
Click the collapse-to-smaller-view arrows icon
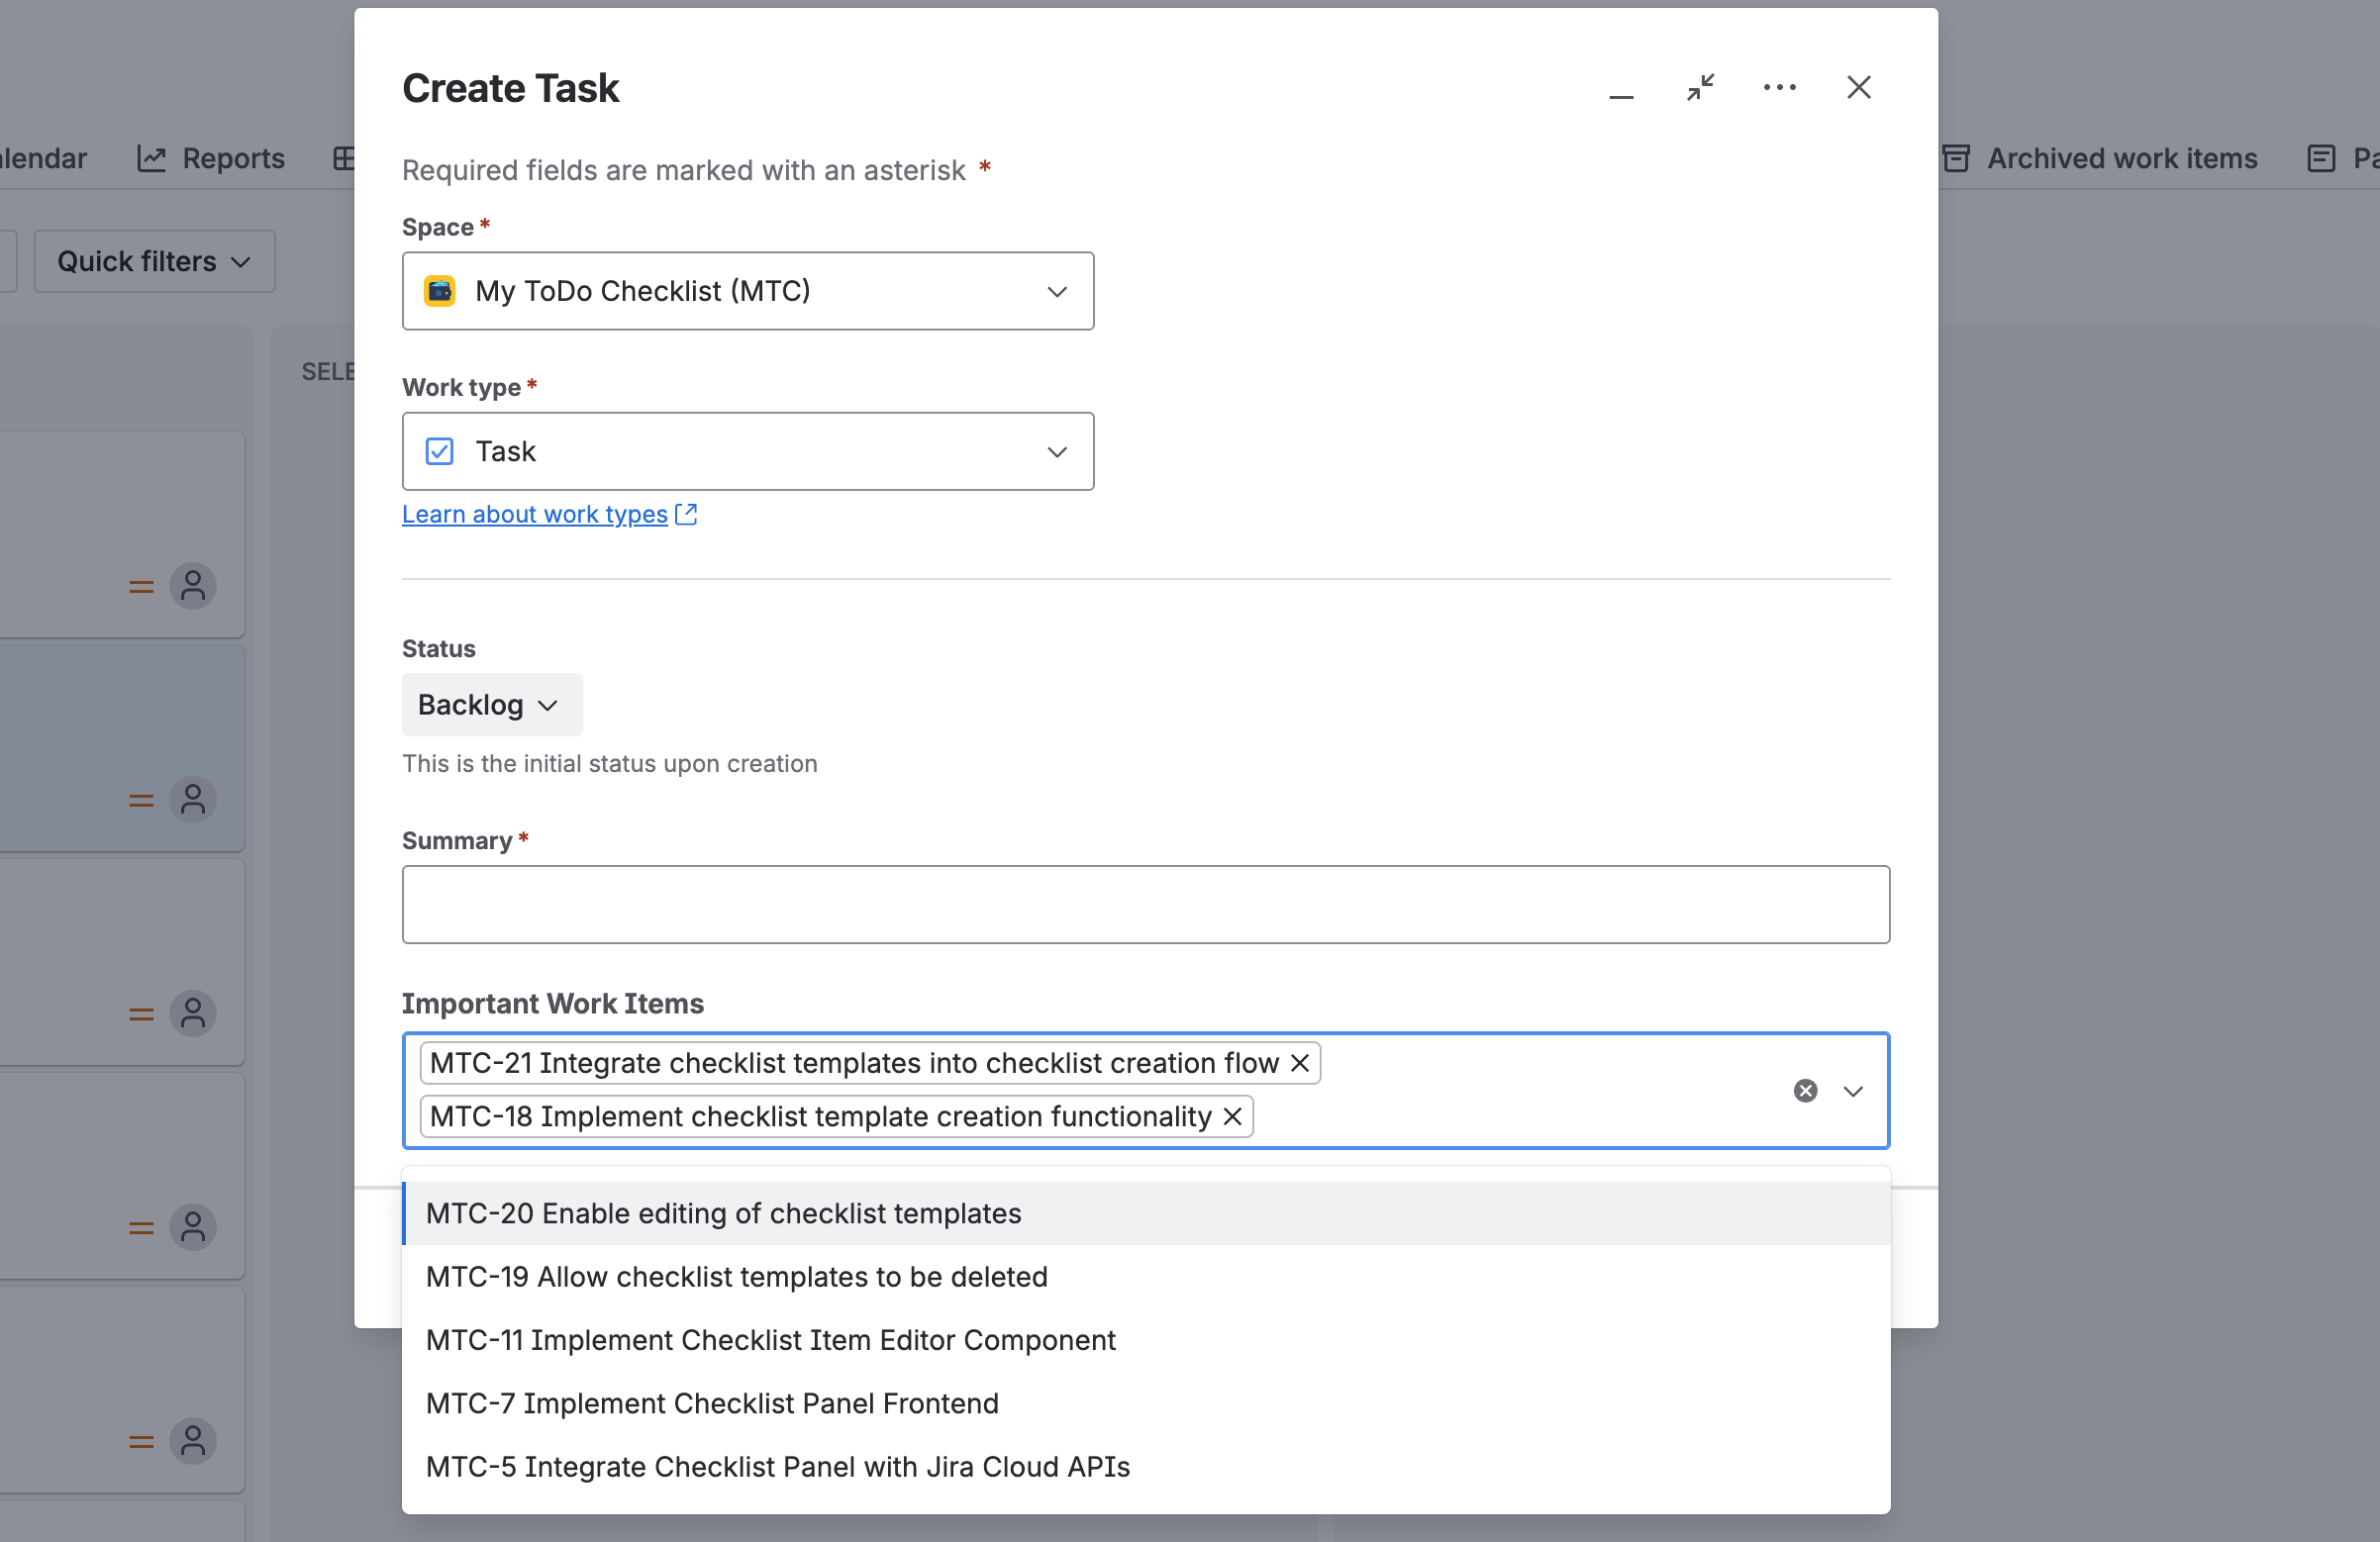(1700, 88)
